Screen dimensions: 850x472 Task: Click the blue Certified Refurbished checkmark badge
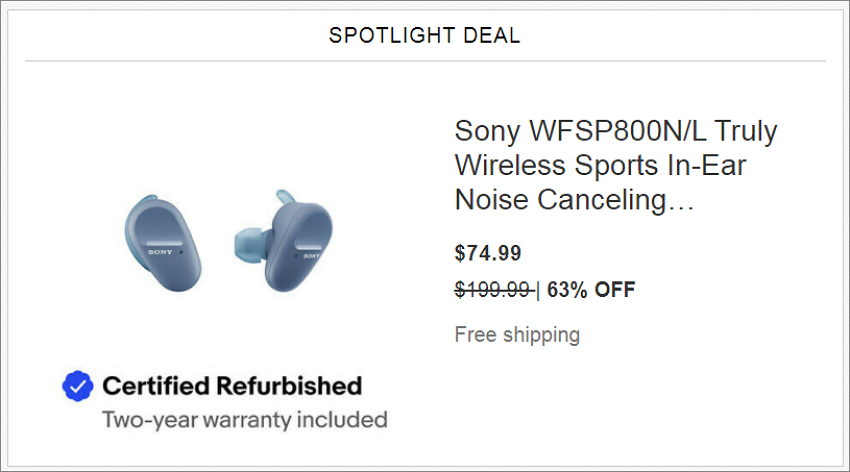[78, 386]
